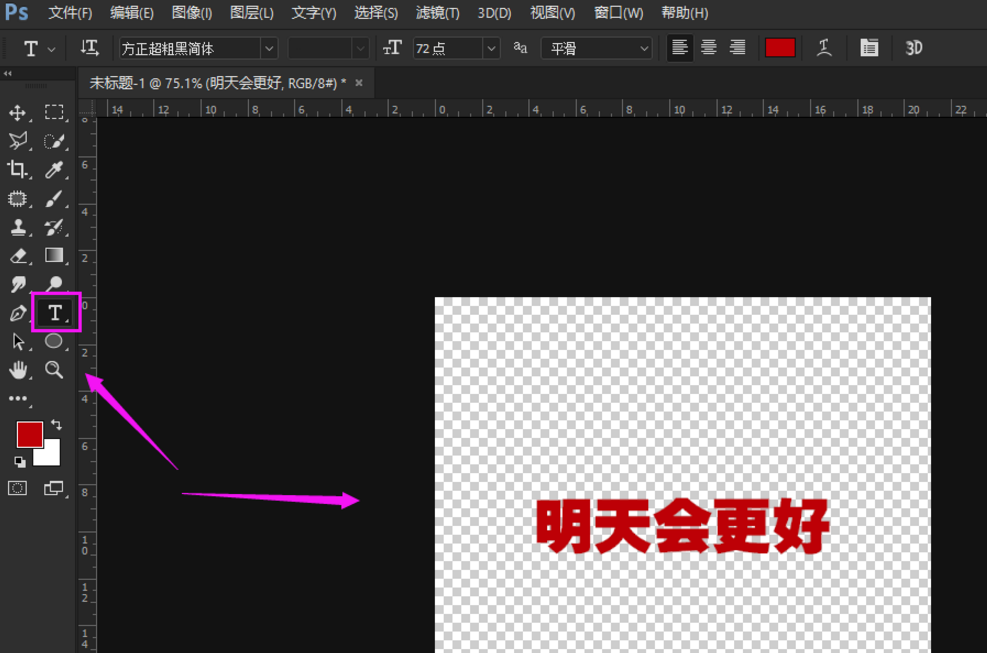Open the 窗口 menu
Screen dimensions: 987x653
[613, 13]
